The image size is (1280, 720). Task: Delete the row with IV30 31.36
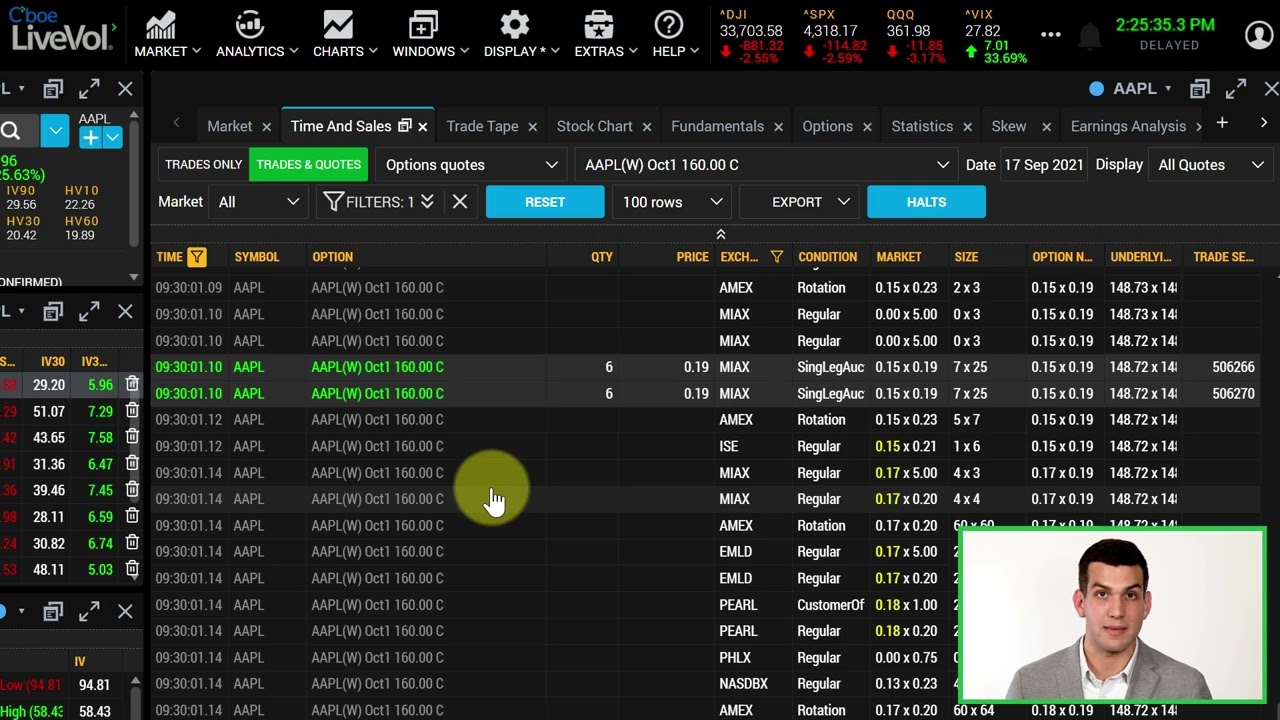coord(132,464)
